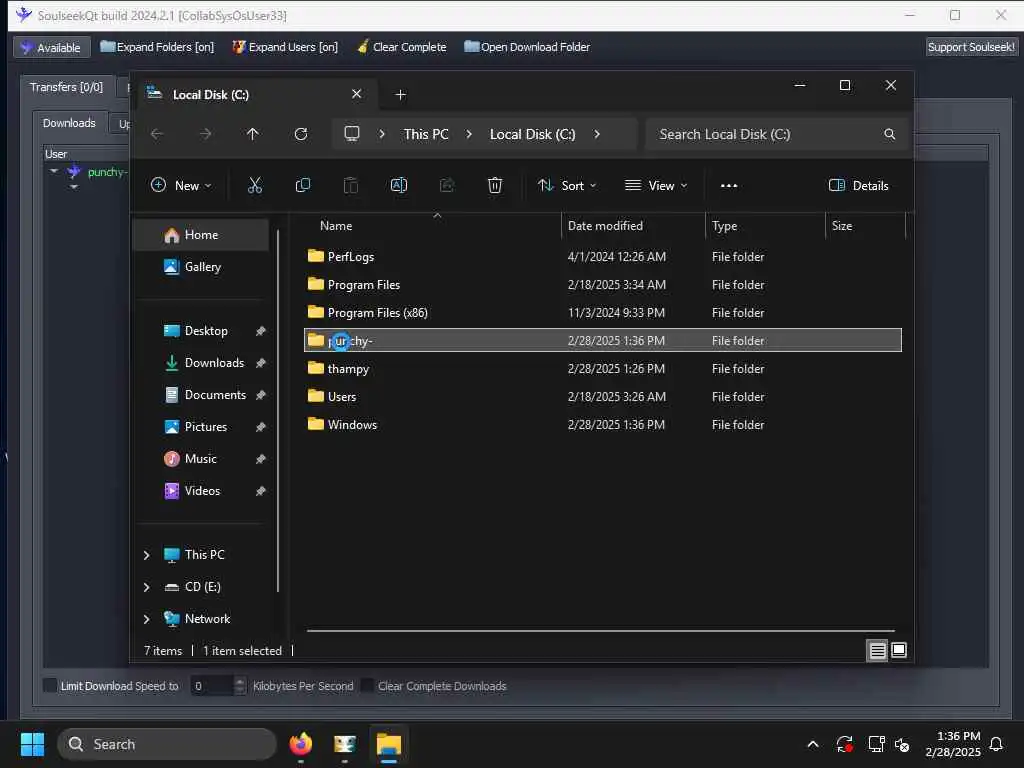Show hidden system tray icons

813,744
